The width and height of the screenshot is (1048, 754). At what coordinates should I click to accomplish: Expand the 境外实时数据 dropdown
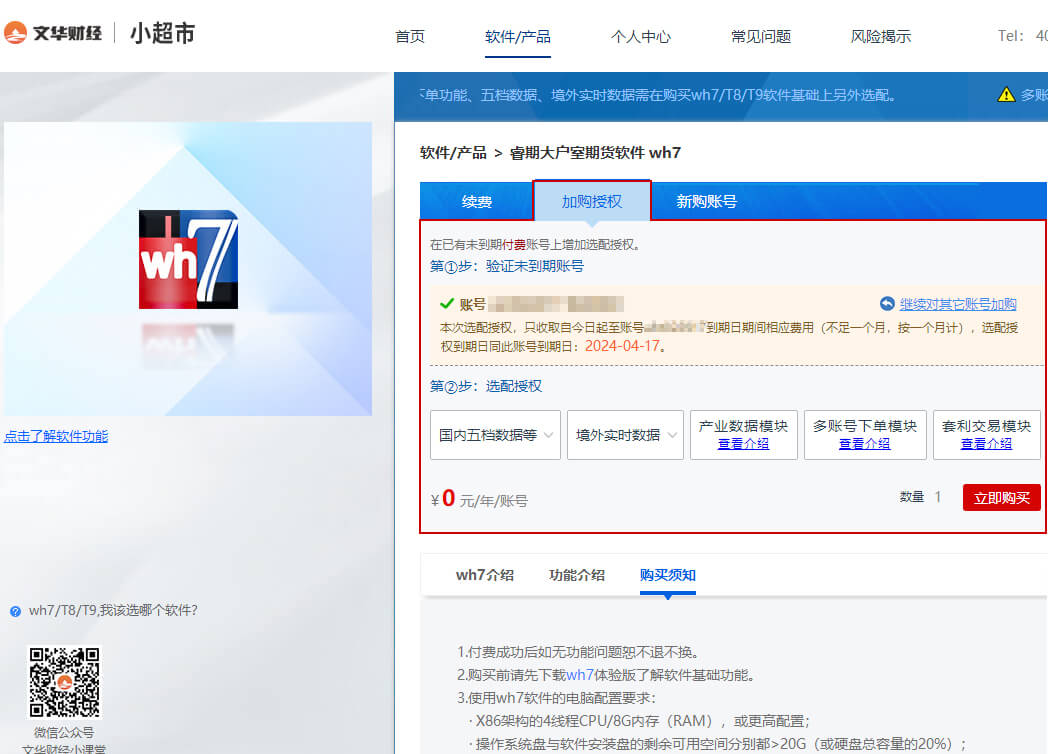pyautogui.click(x=625, y=435)
